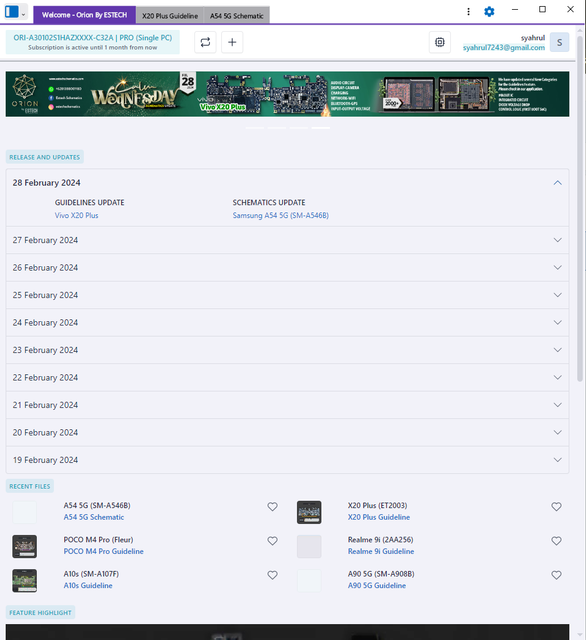Click the SCHEMATICS UPDATE column heading
Screen dimensions: 586x640
pyautogui.click(x=269, y=202)
